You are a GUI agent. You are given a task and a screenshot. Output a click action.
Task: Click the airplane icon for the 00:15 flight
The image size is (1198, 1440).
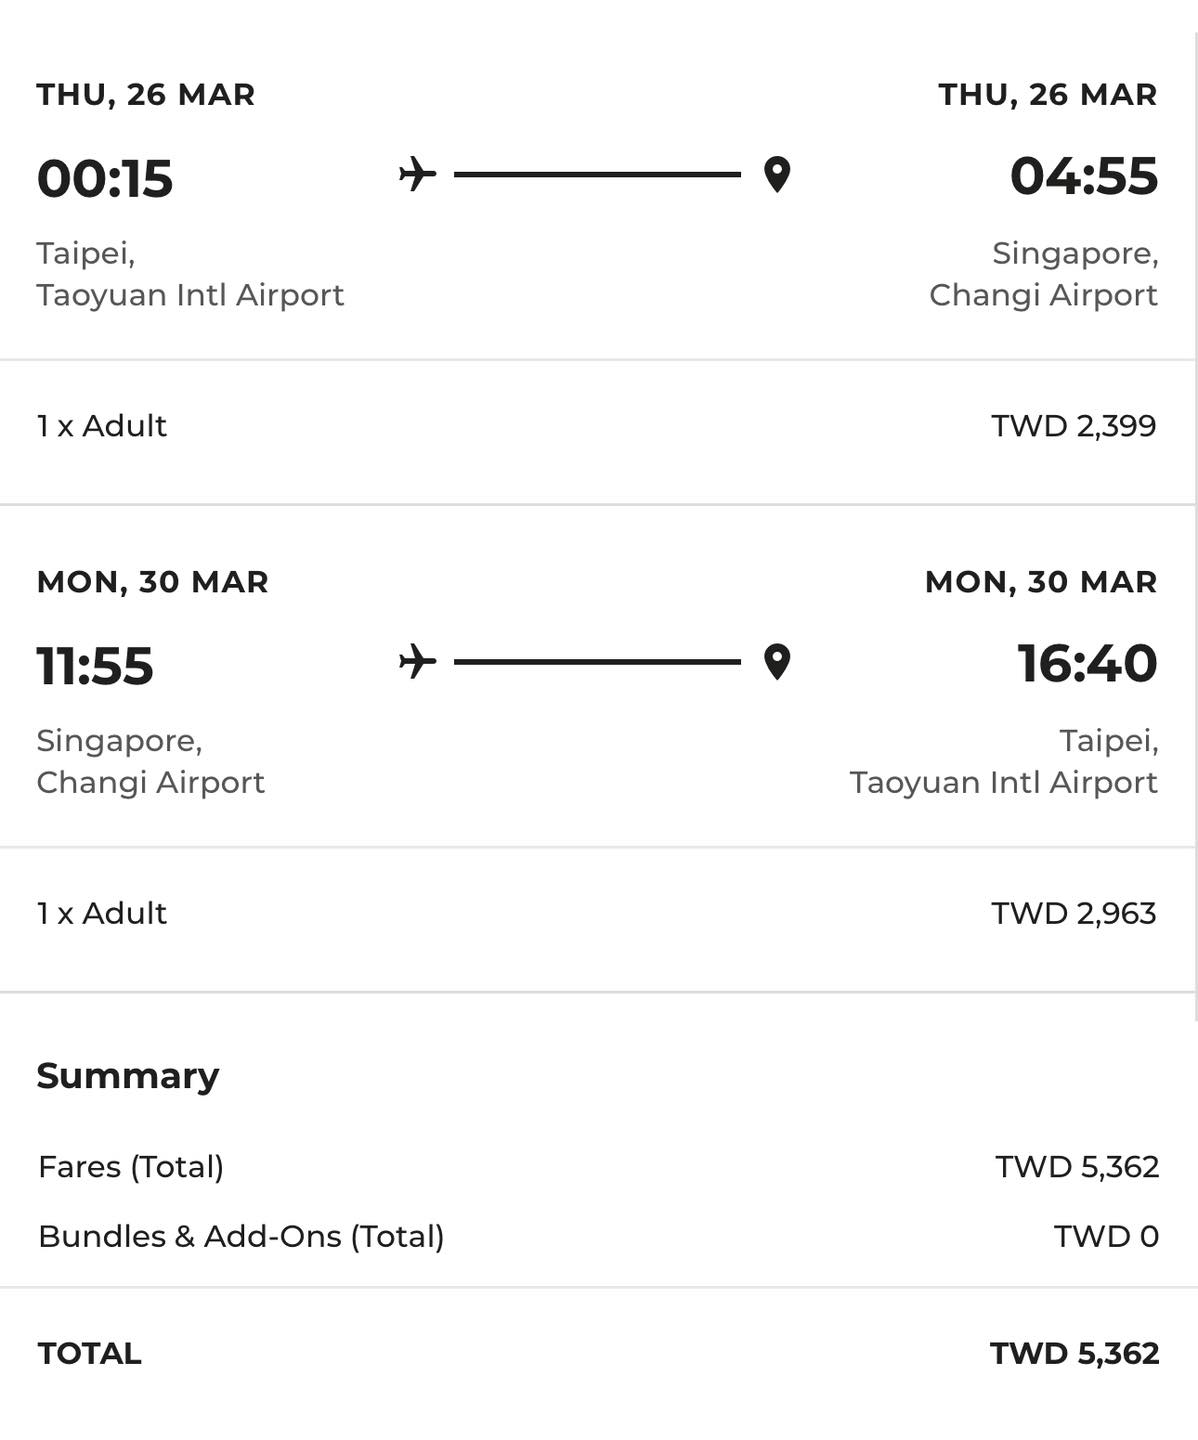pyautogui.click(x=417, y=174)
